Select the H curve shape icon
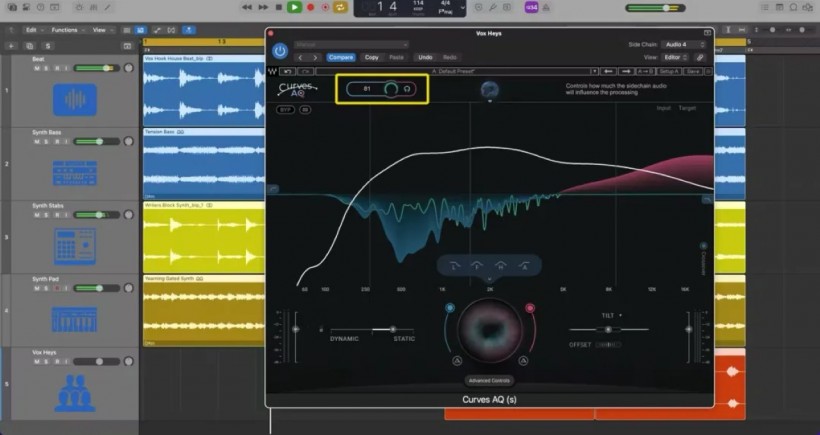The width and height of the screenshot is (820, 435). (x=500, y=266)
